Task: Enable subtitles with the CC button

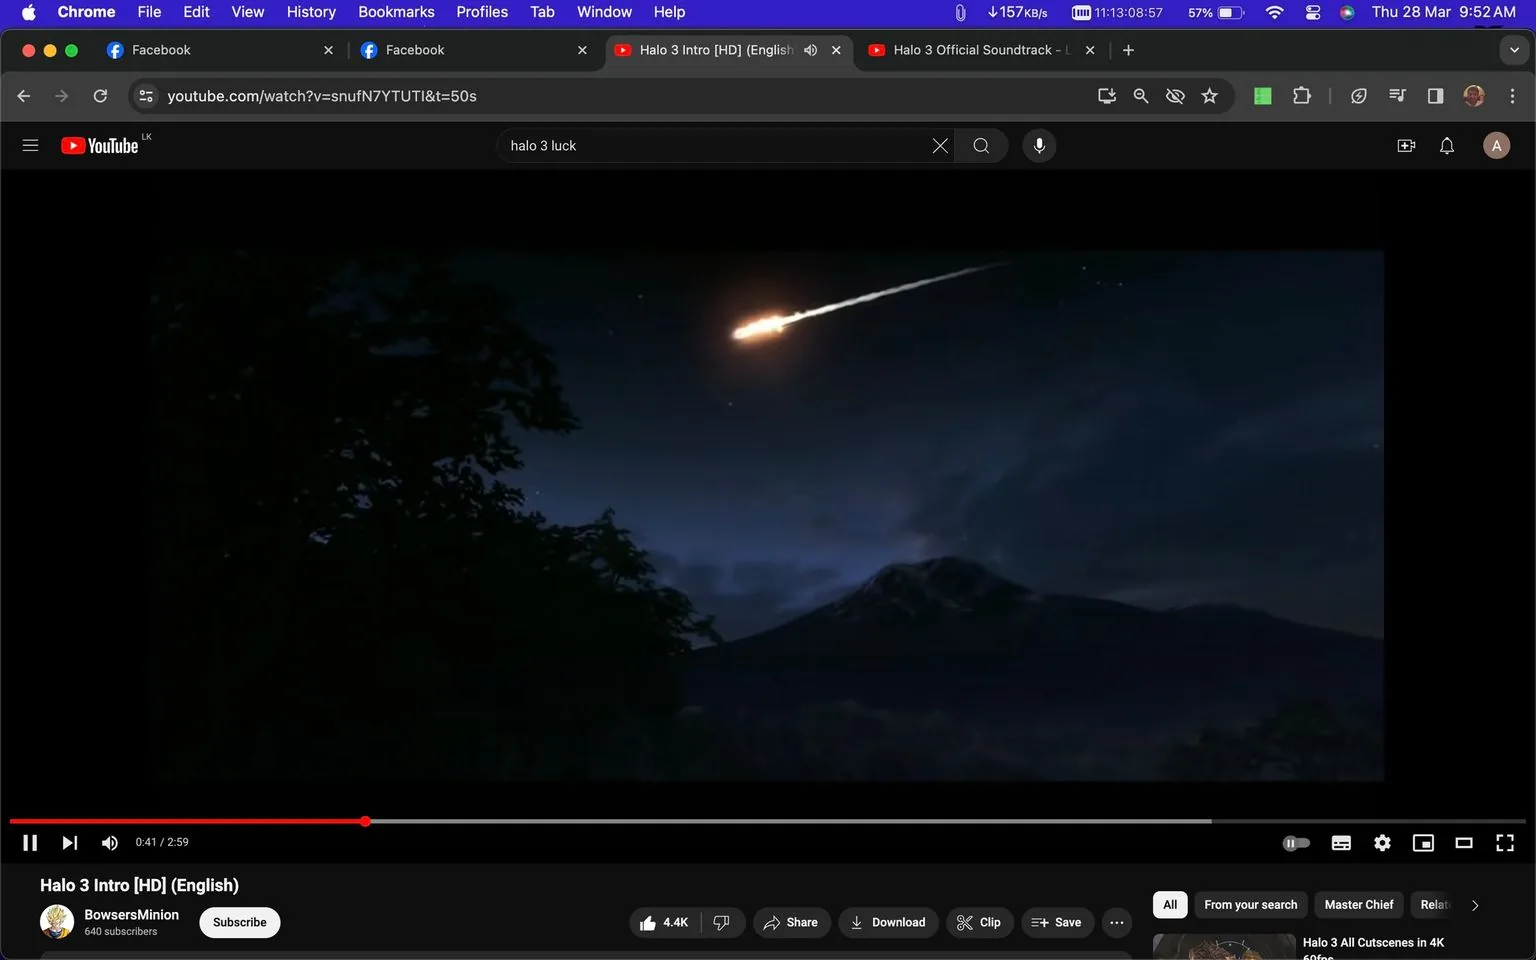Action: click(1341, 842)
